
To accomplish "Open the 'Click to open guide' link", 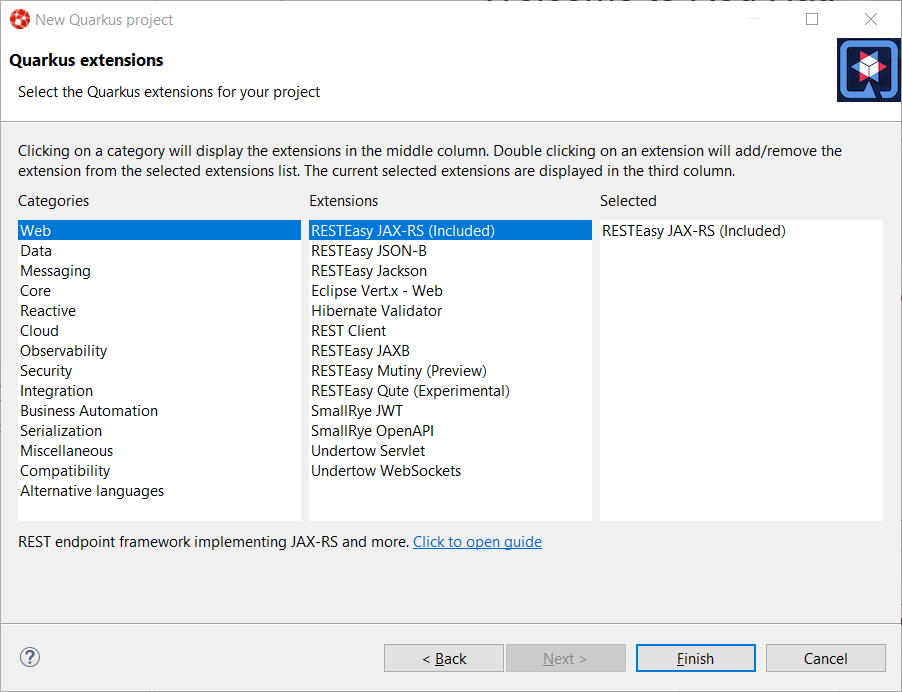I will point(477,542).
